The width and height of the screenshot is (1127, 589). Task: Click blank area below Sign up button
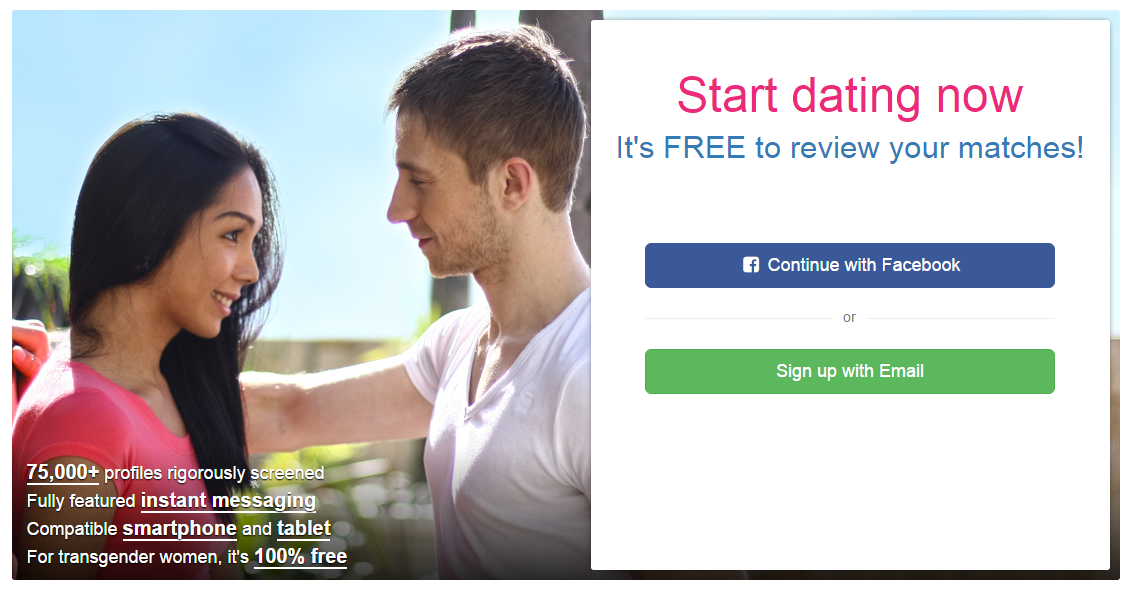[850, 482]
